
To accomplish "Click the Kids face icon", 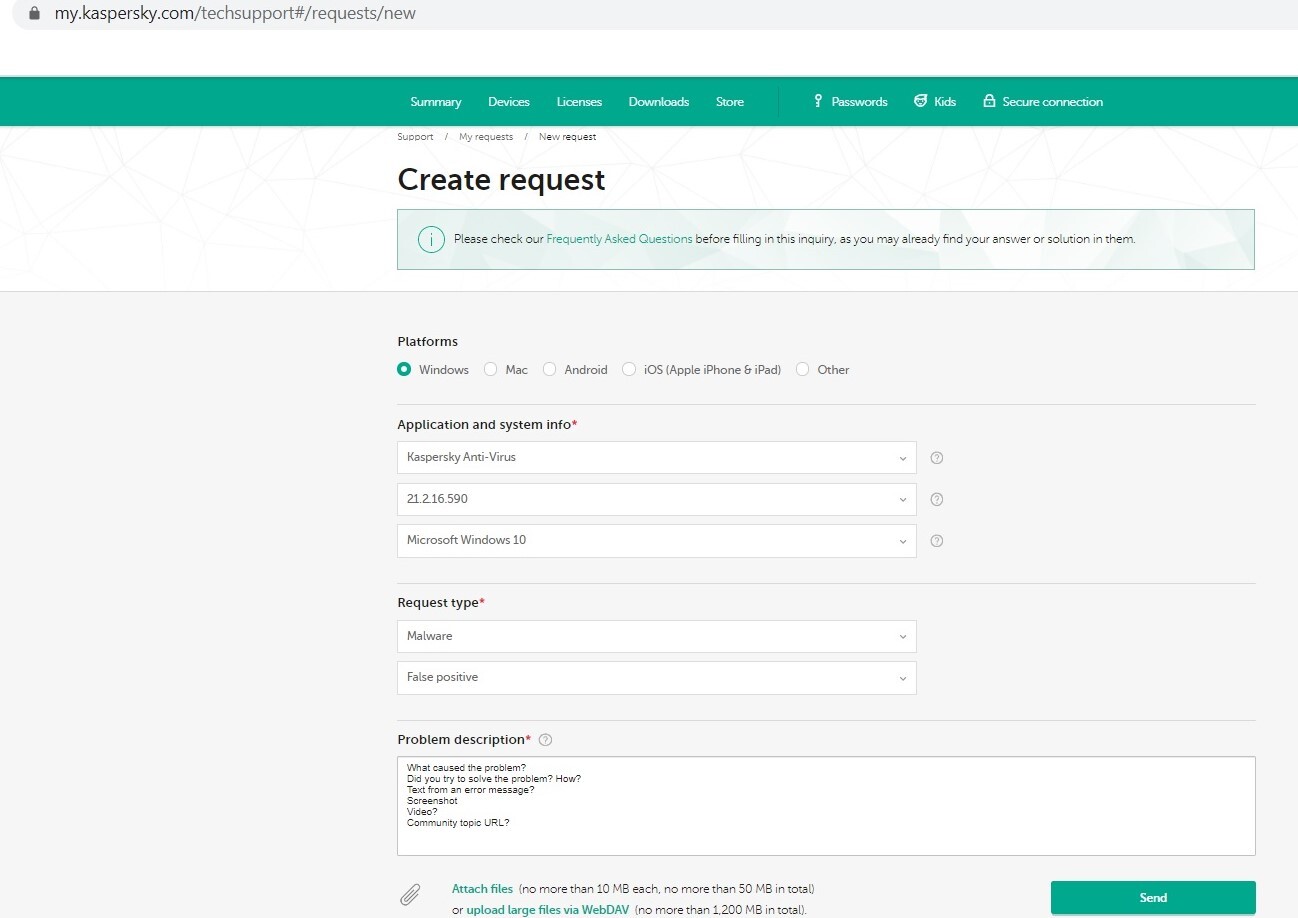I will tap(921, 101).
